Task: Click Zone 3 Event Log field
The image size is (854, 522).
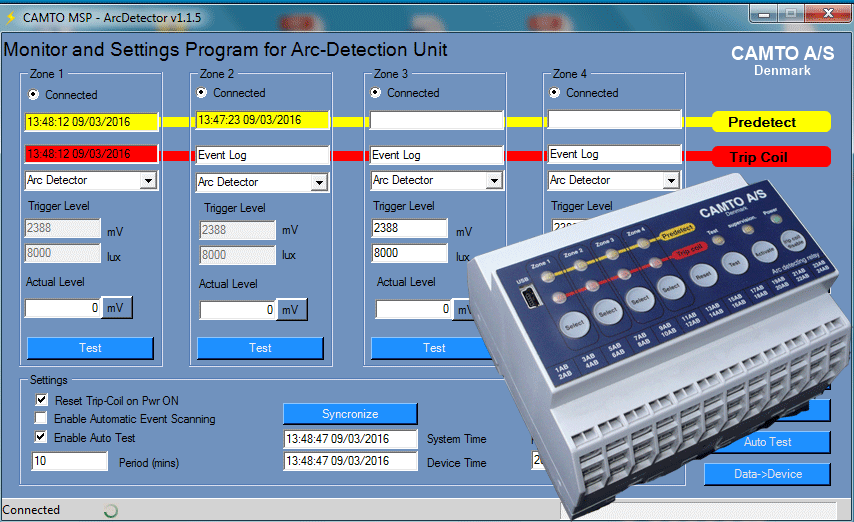Action: tap(437, 155)
